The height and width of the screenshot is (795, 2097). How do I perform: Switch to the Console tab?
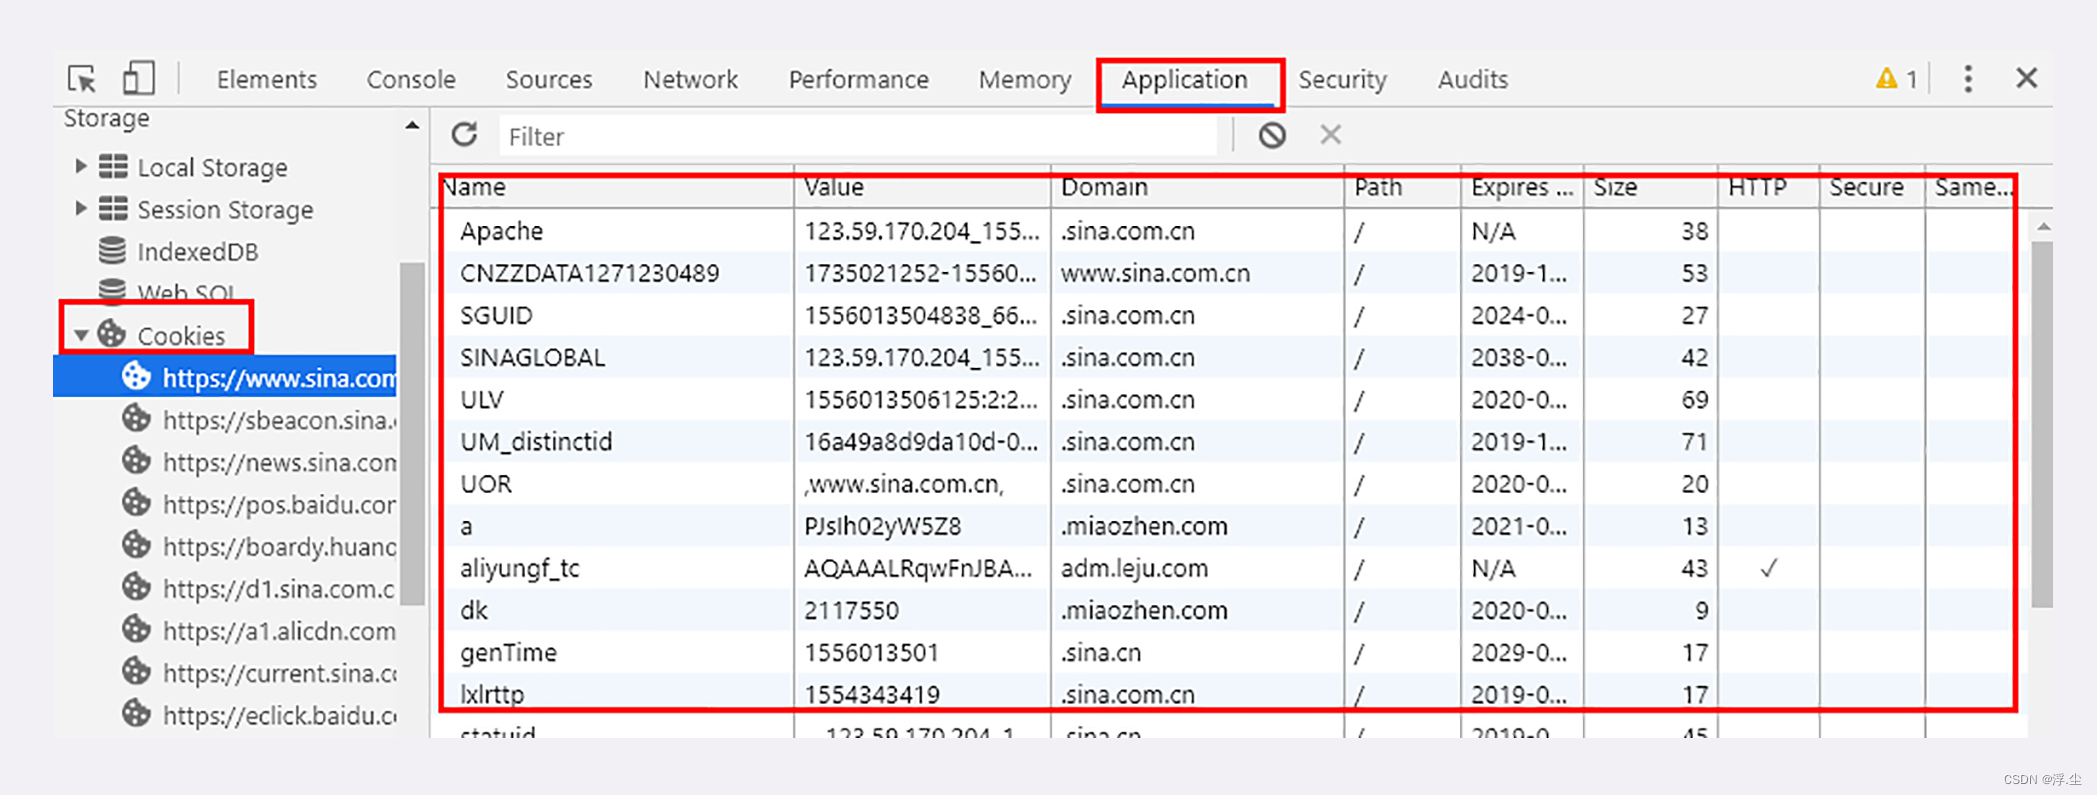411,80
